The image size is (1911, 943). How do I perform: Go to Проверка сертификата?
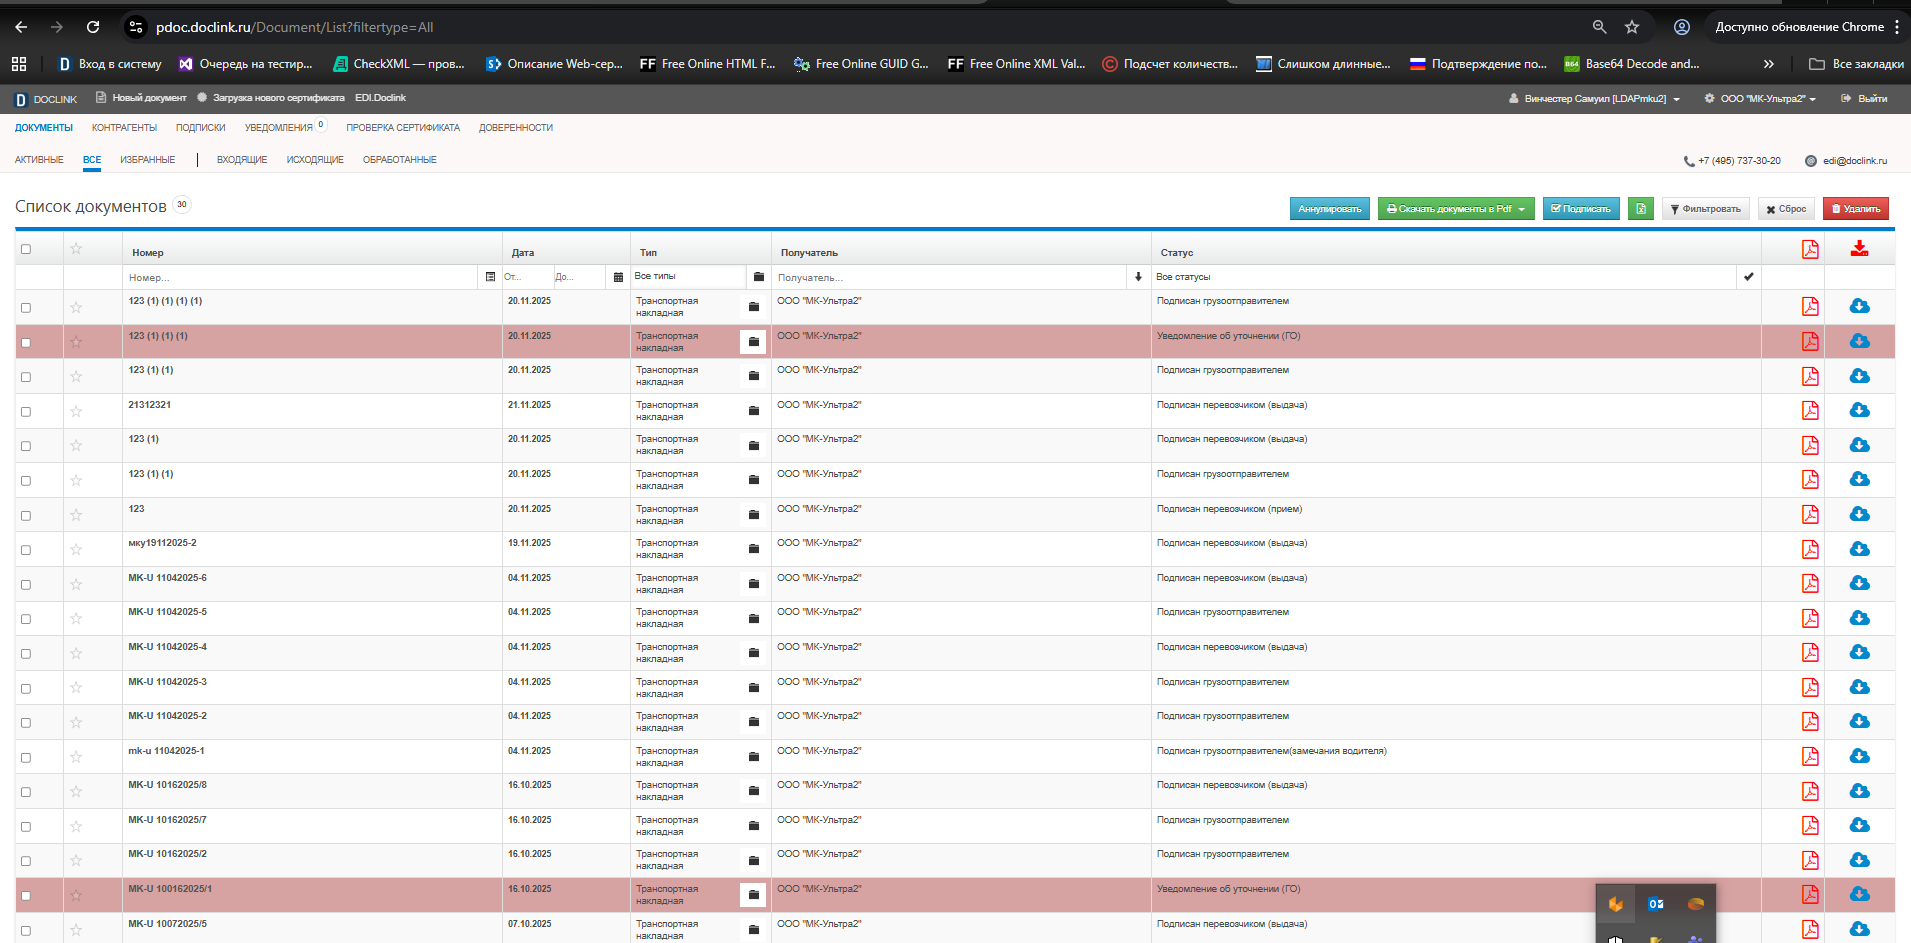(x=403, y=128)
